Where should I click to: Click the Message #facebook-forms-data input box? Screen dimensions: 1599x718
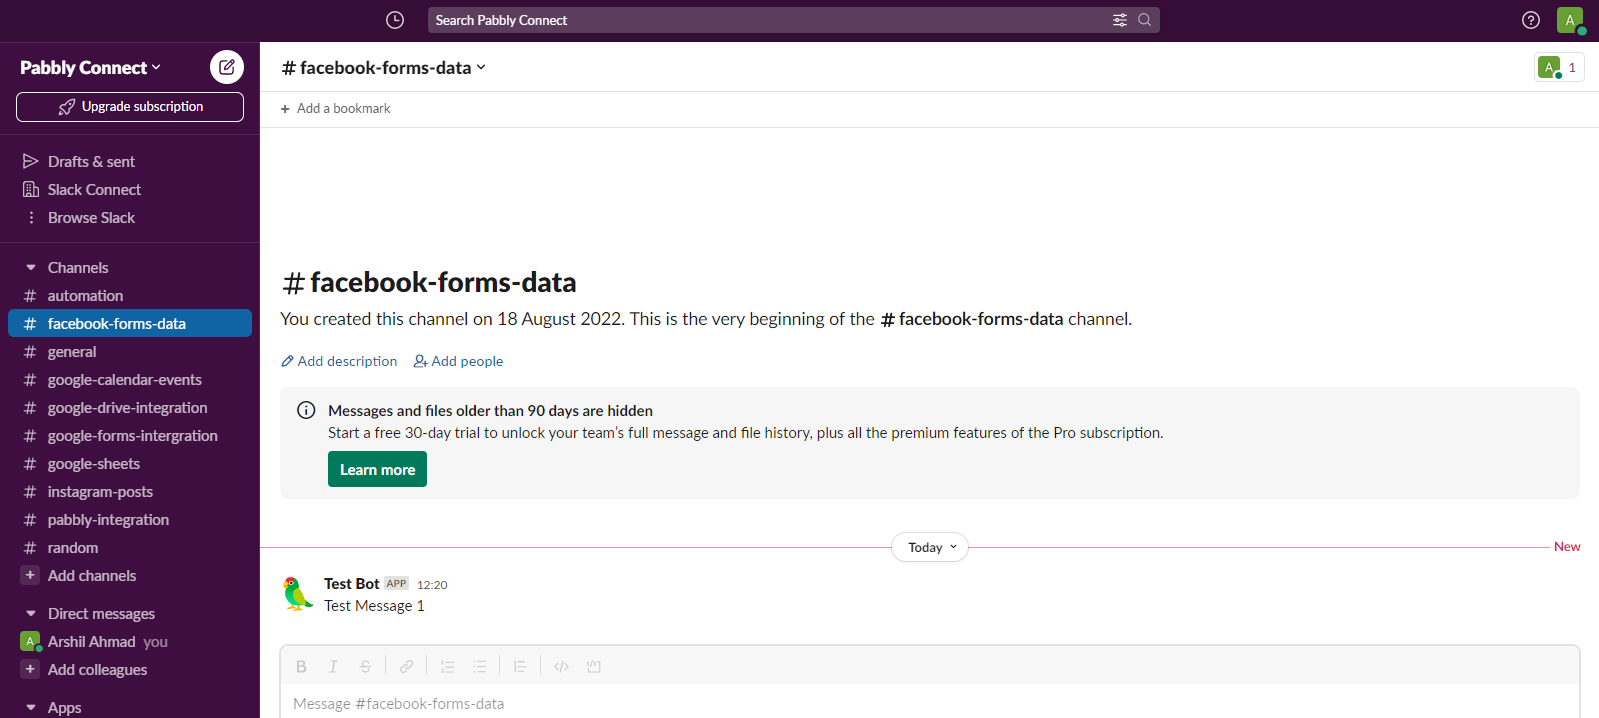click(x=930, y=703)
